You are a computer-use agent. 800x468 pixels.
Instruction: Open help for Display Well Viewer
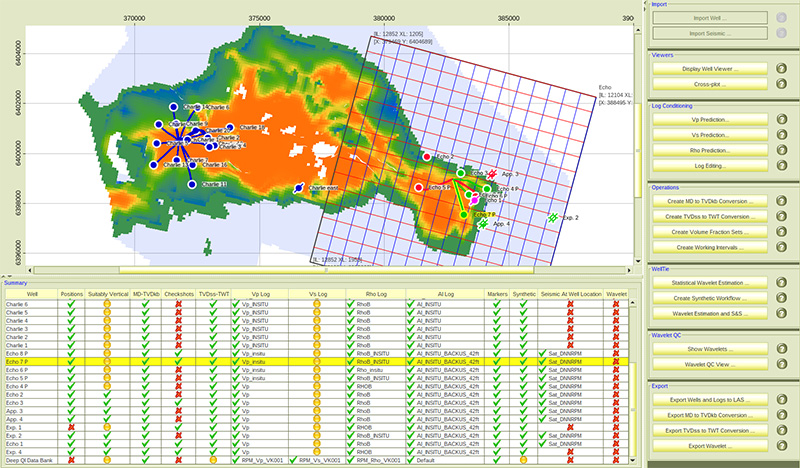pyautogui.click(x=780, y=68)
